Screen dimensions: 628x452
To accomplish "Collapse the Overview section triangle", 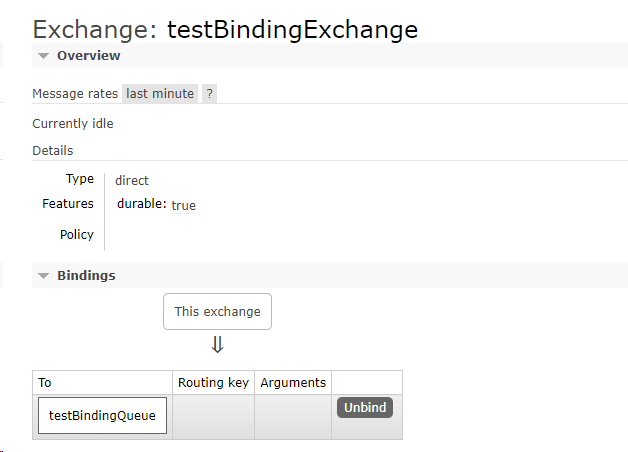I will (43, 56).
